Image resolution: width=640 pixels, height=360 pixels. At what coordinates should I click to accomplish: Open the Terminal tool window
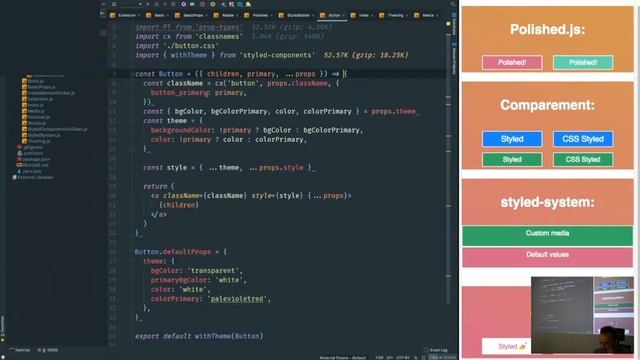20,350
